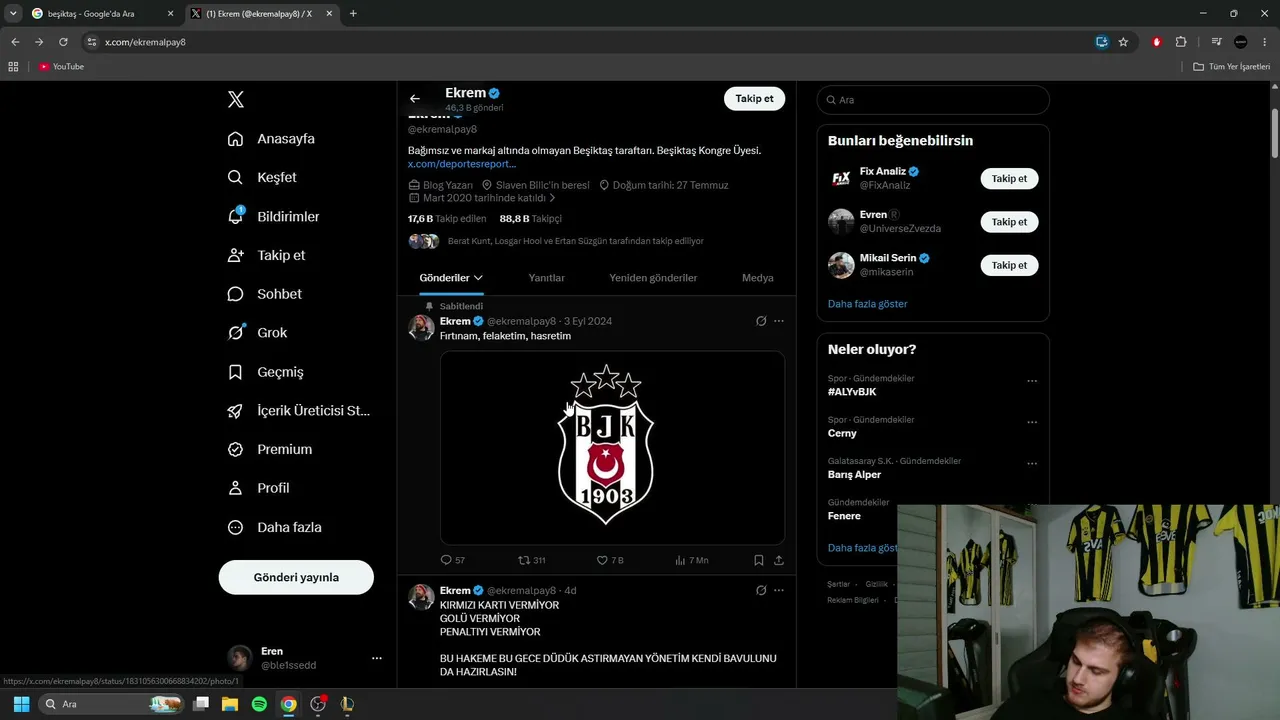Switch to the Medya tab

(x=758, y=278)
